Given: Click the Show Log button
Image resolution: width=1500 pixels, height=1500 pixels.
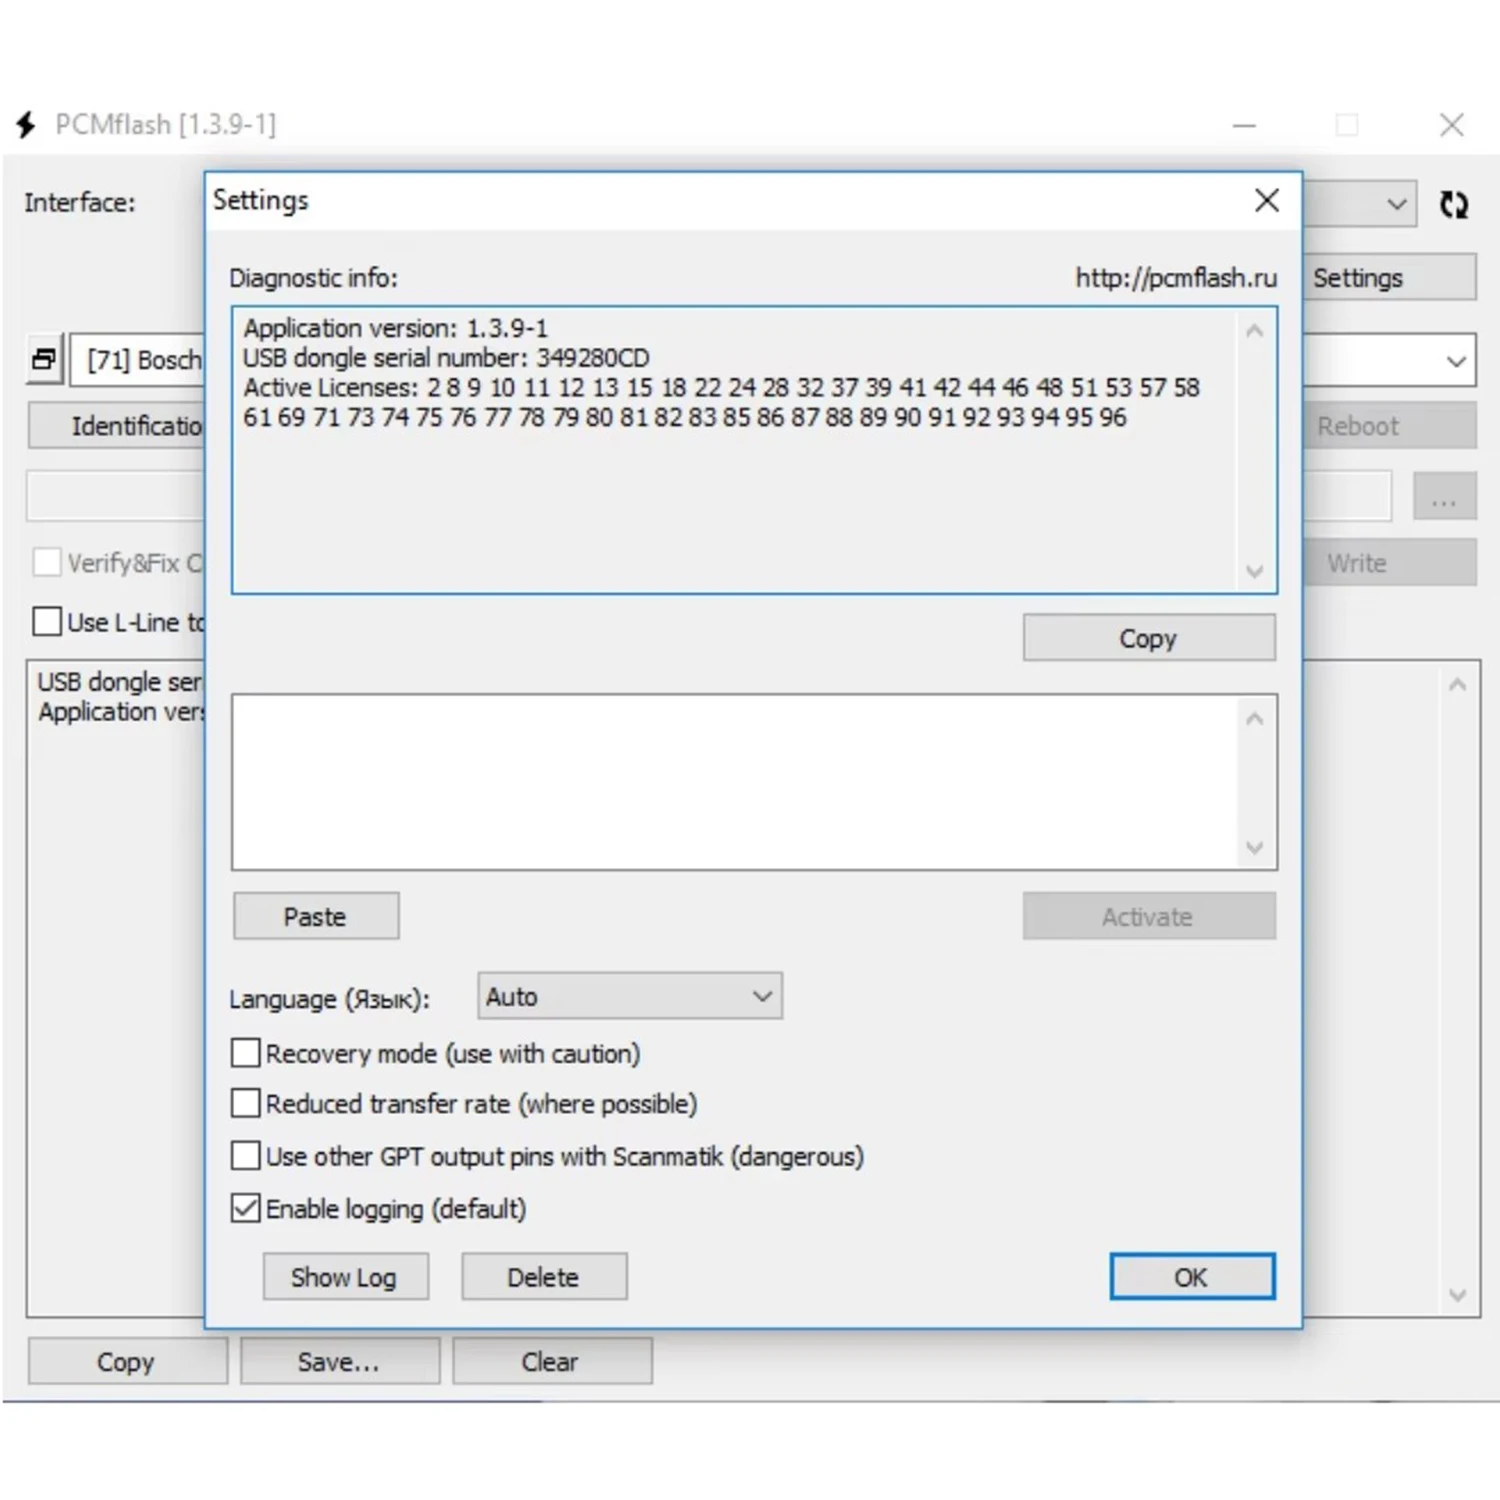Looking at the screenshot, I should pyautogui.click(x=345, y=1276).
